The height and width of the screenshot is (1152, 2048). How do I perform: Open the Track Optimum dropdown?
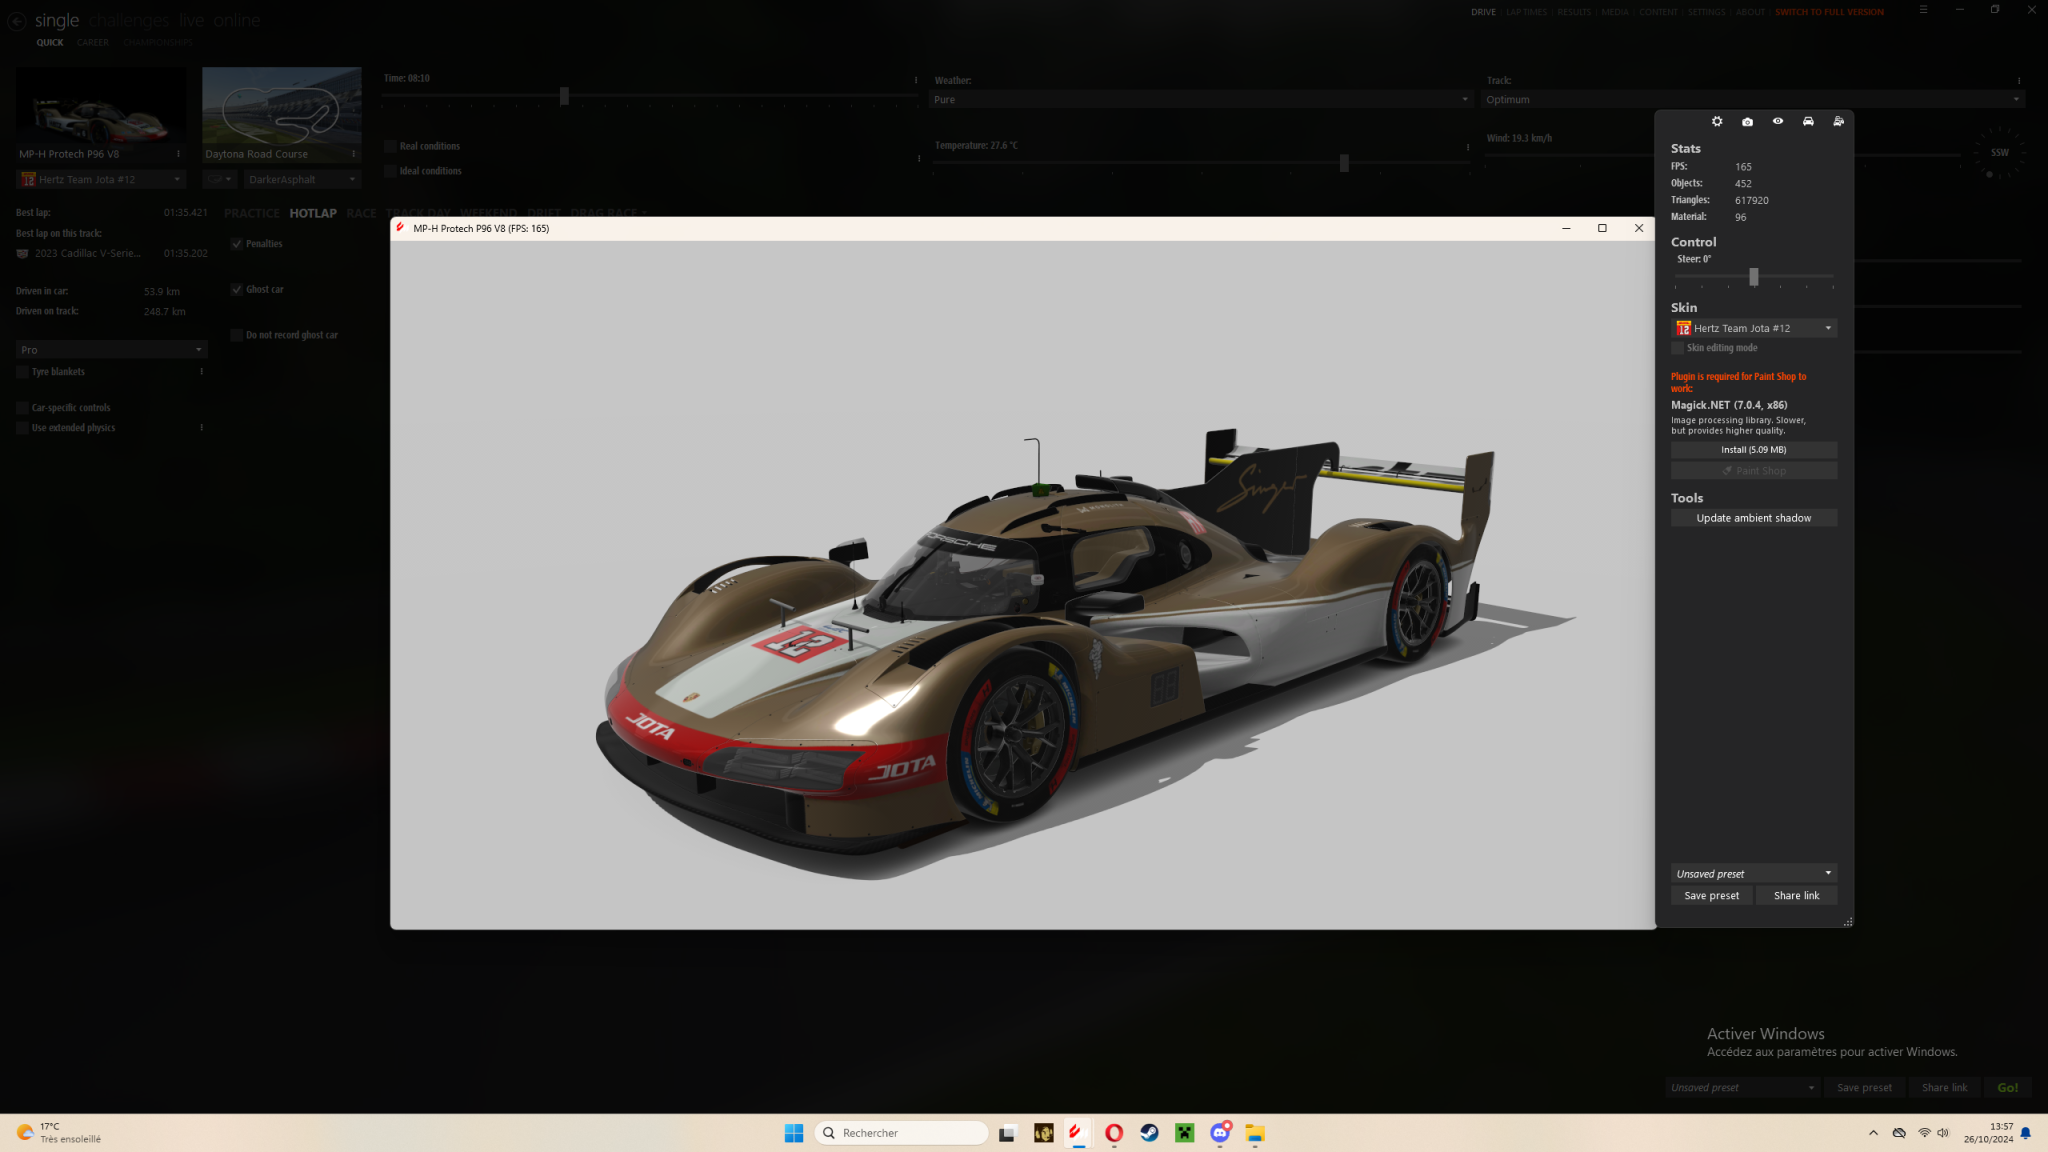(1753, 100)
